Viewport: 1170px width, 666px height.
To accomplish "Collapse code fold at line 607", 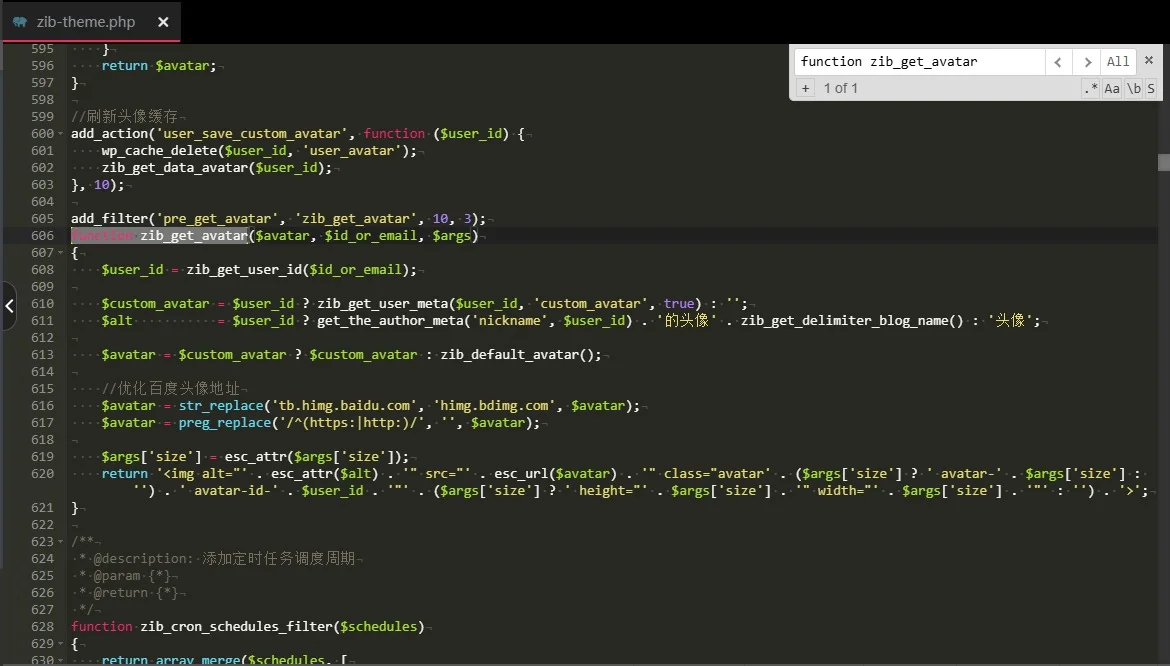I will pos(60,253).
